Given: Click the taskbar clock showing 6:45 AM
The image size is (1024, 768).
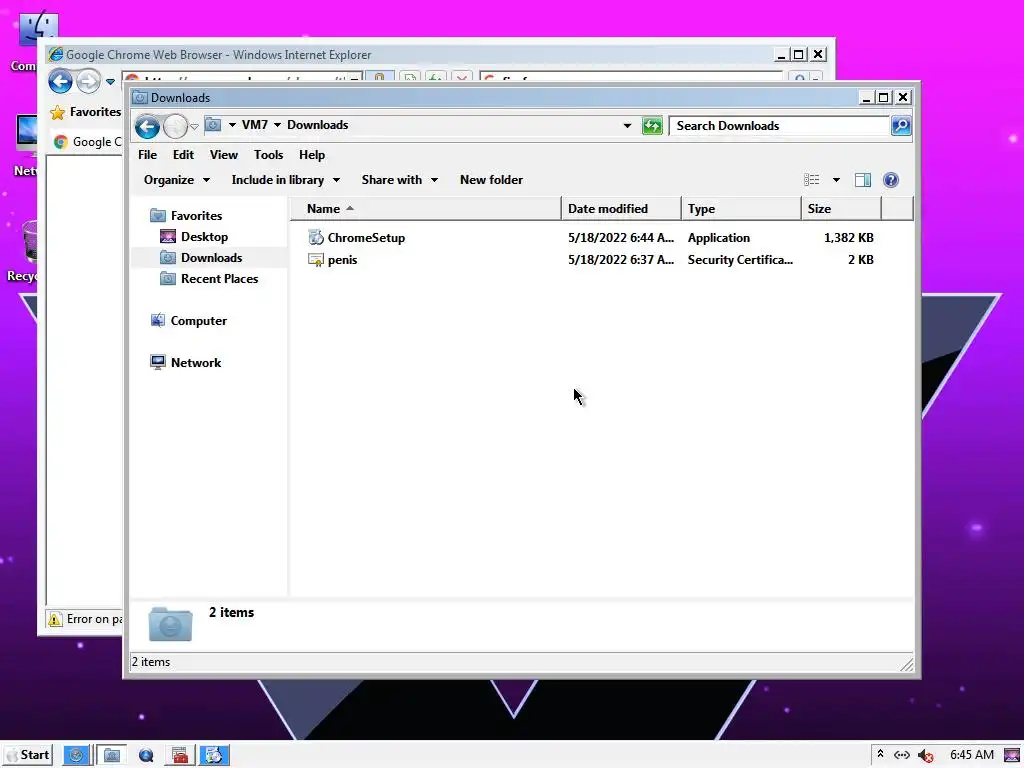Looking at the screenshot, I should pos(972,755).
